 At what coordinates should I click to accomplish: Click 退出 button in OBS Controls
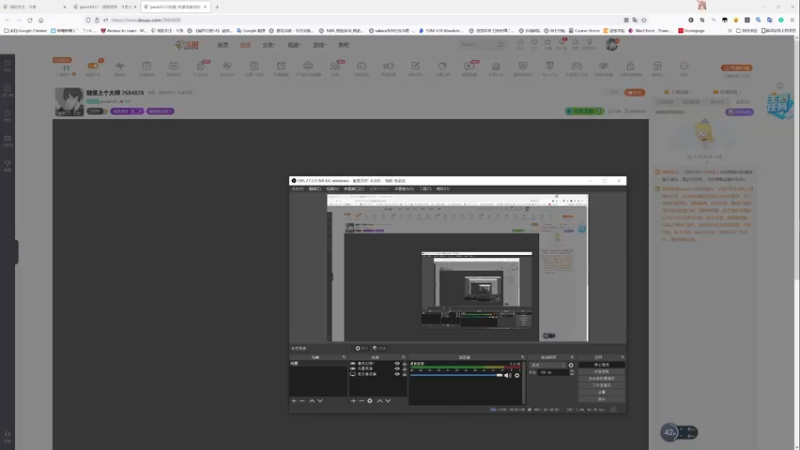602,399
